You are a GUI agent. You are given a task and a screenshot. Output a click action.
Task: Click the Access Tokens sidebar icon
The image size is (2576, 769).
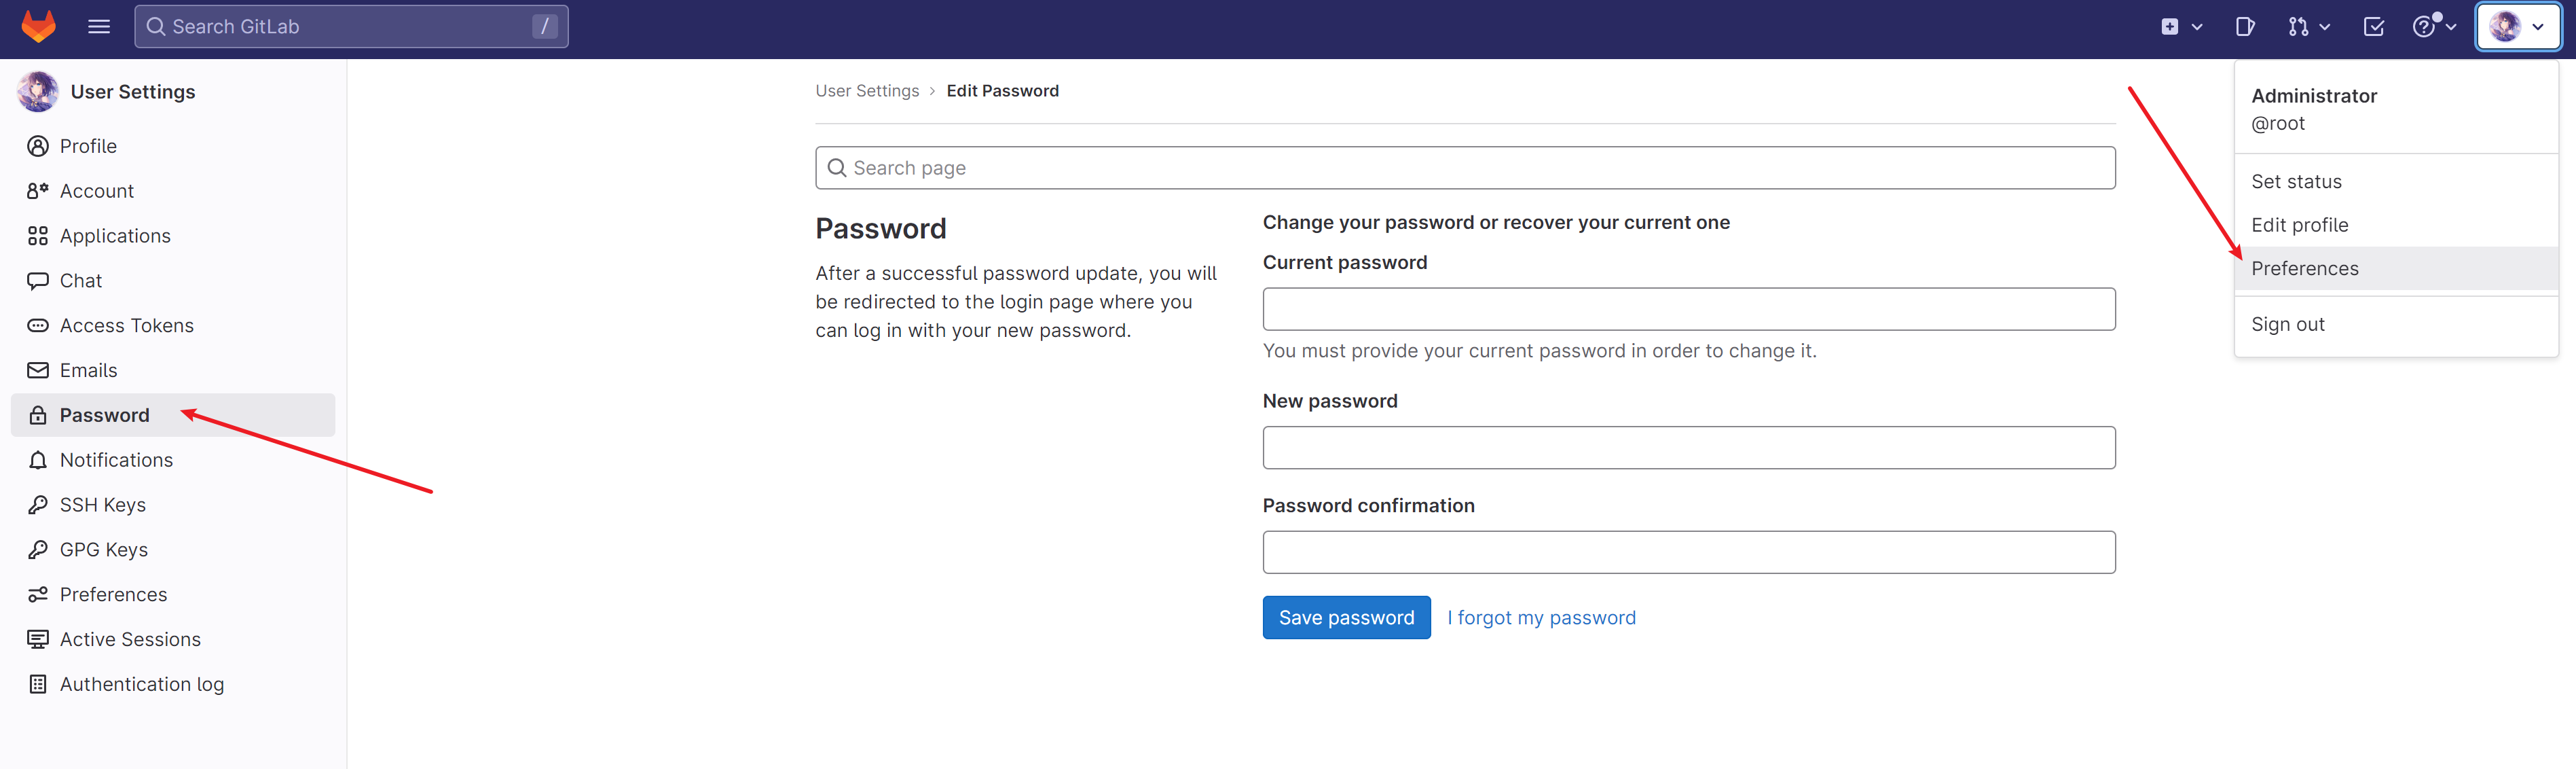click(38, 326)
